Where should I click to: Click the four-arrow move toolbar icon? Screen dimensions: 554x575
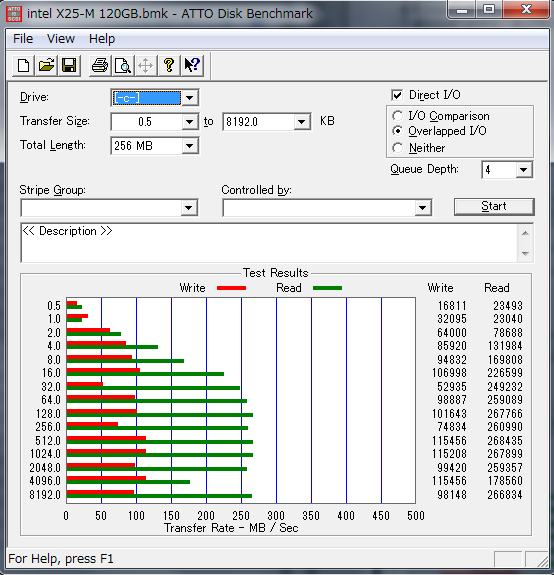point(146,66)
